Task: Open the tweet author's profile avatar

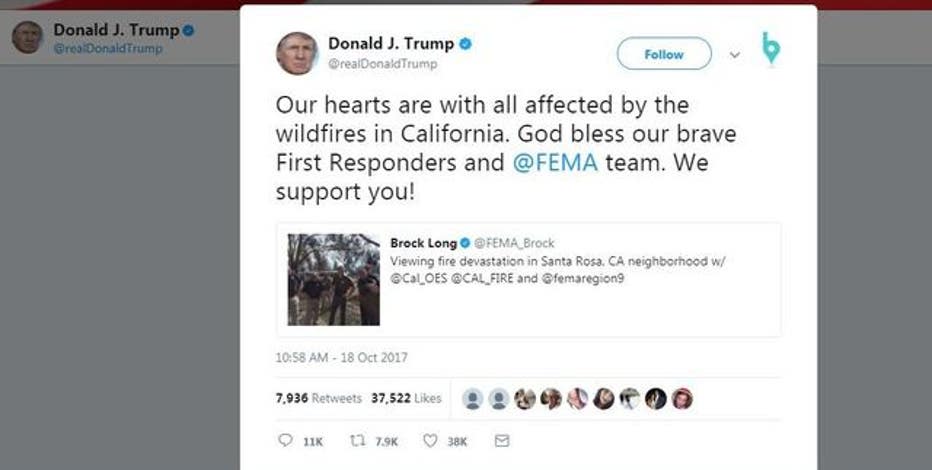Action: pyautogui.click(x=297, y=53)
